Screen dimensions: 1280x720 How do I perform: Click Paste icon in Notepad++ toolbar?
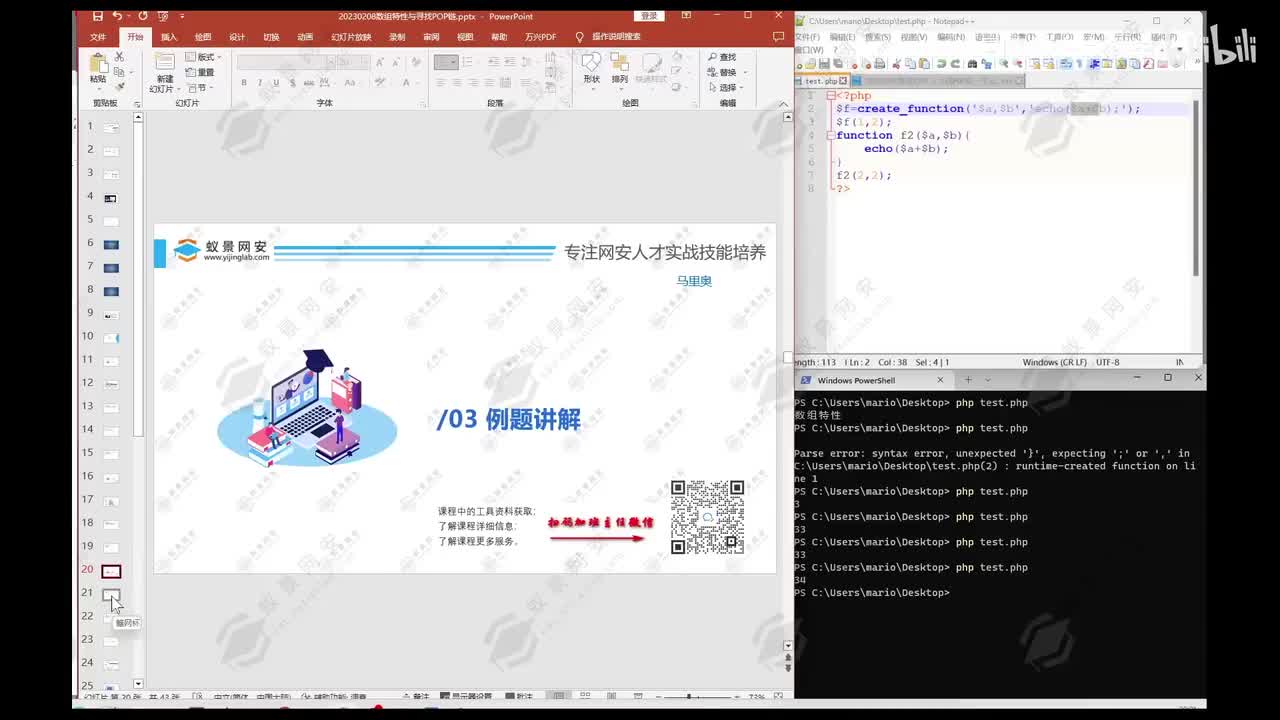click(924, 64)
